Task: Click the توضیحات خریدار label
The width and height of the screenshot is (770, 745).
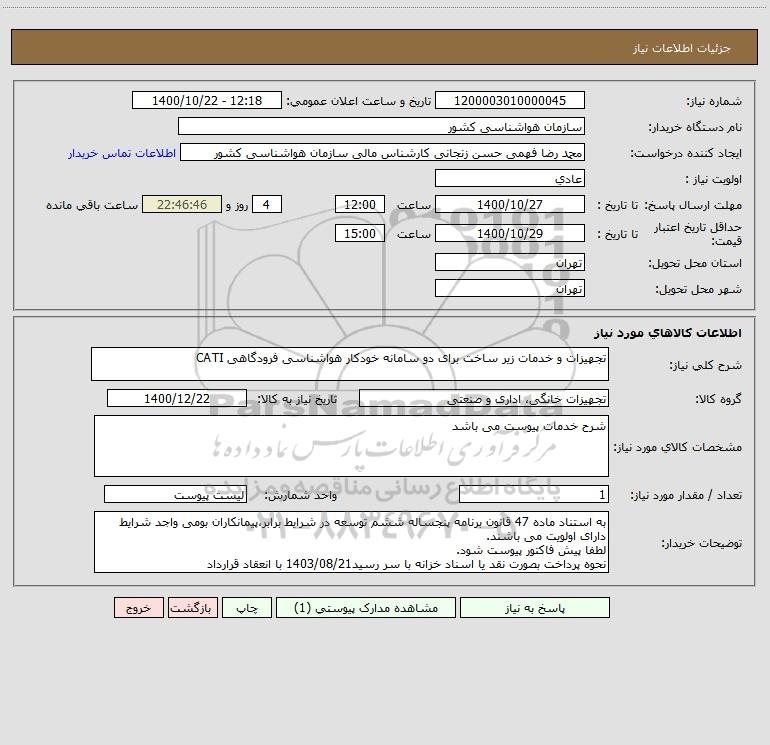Action: pos(701,543)
